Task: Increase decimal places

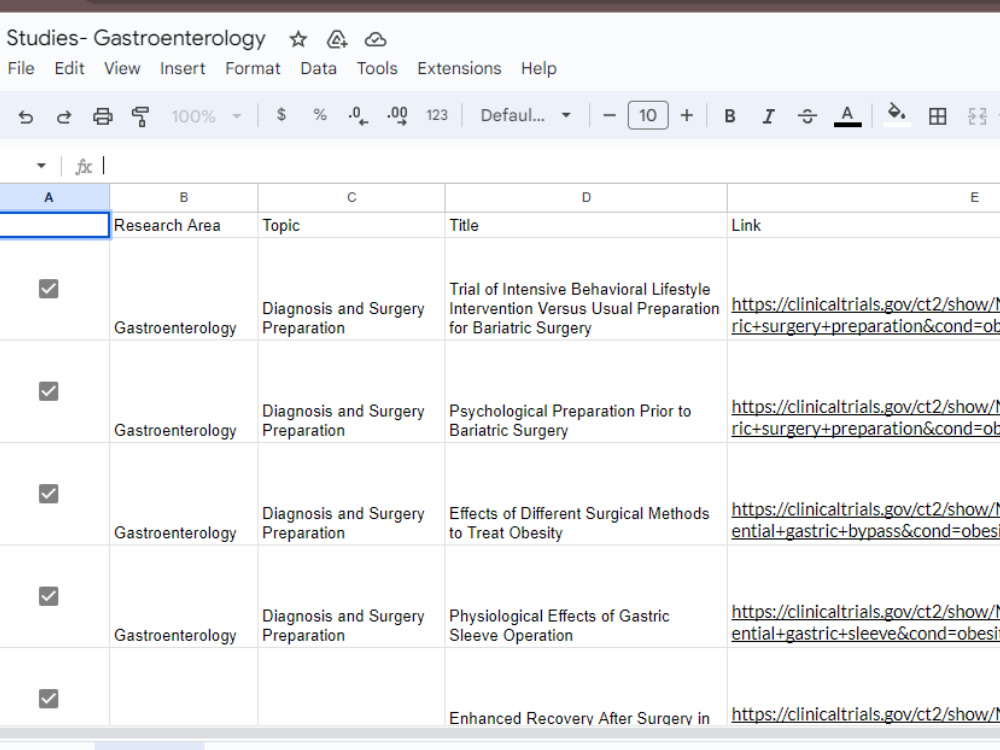Action: 397,115
